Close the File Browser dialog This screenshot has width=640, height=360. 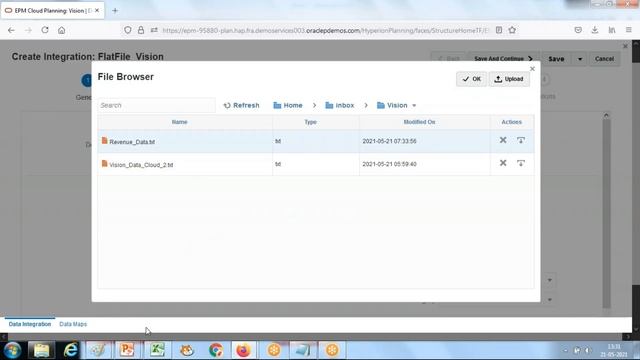pos(532,69)
